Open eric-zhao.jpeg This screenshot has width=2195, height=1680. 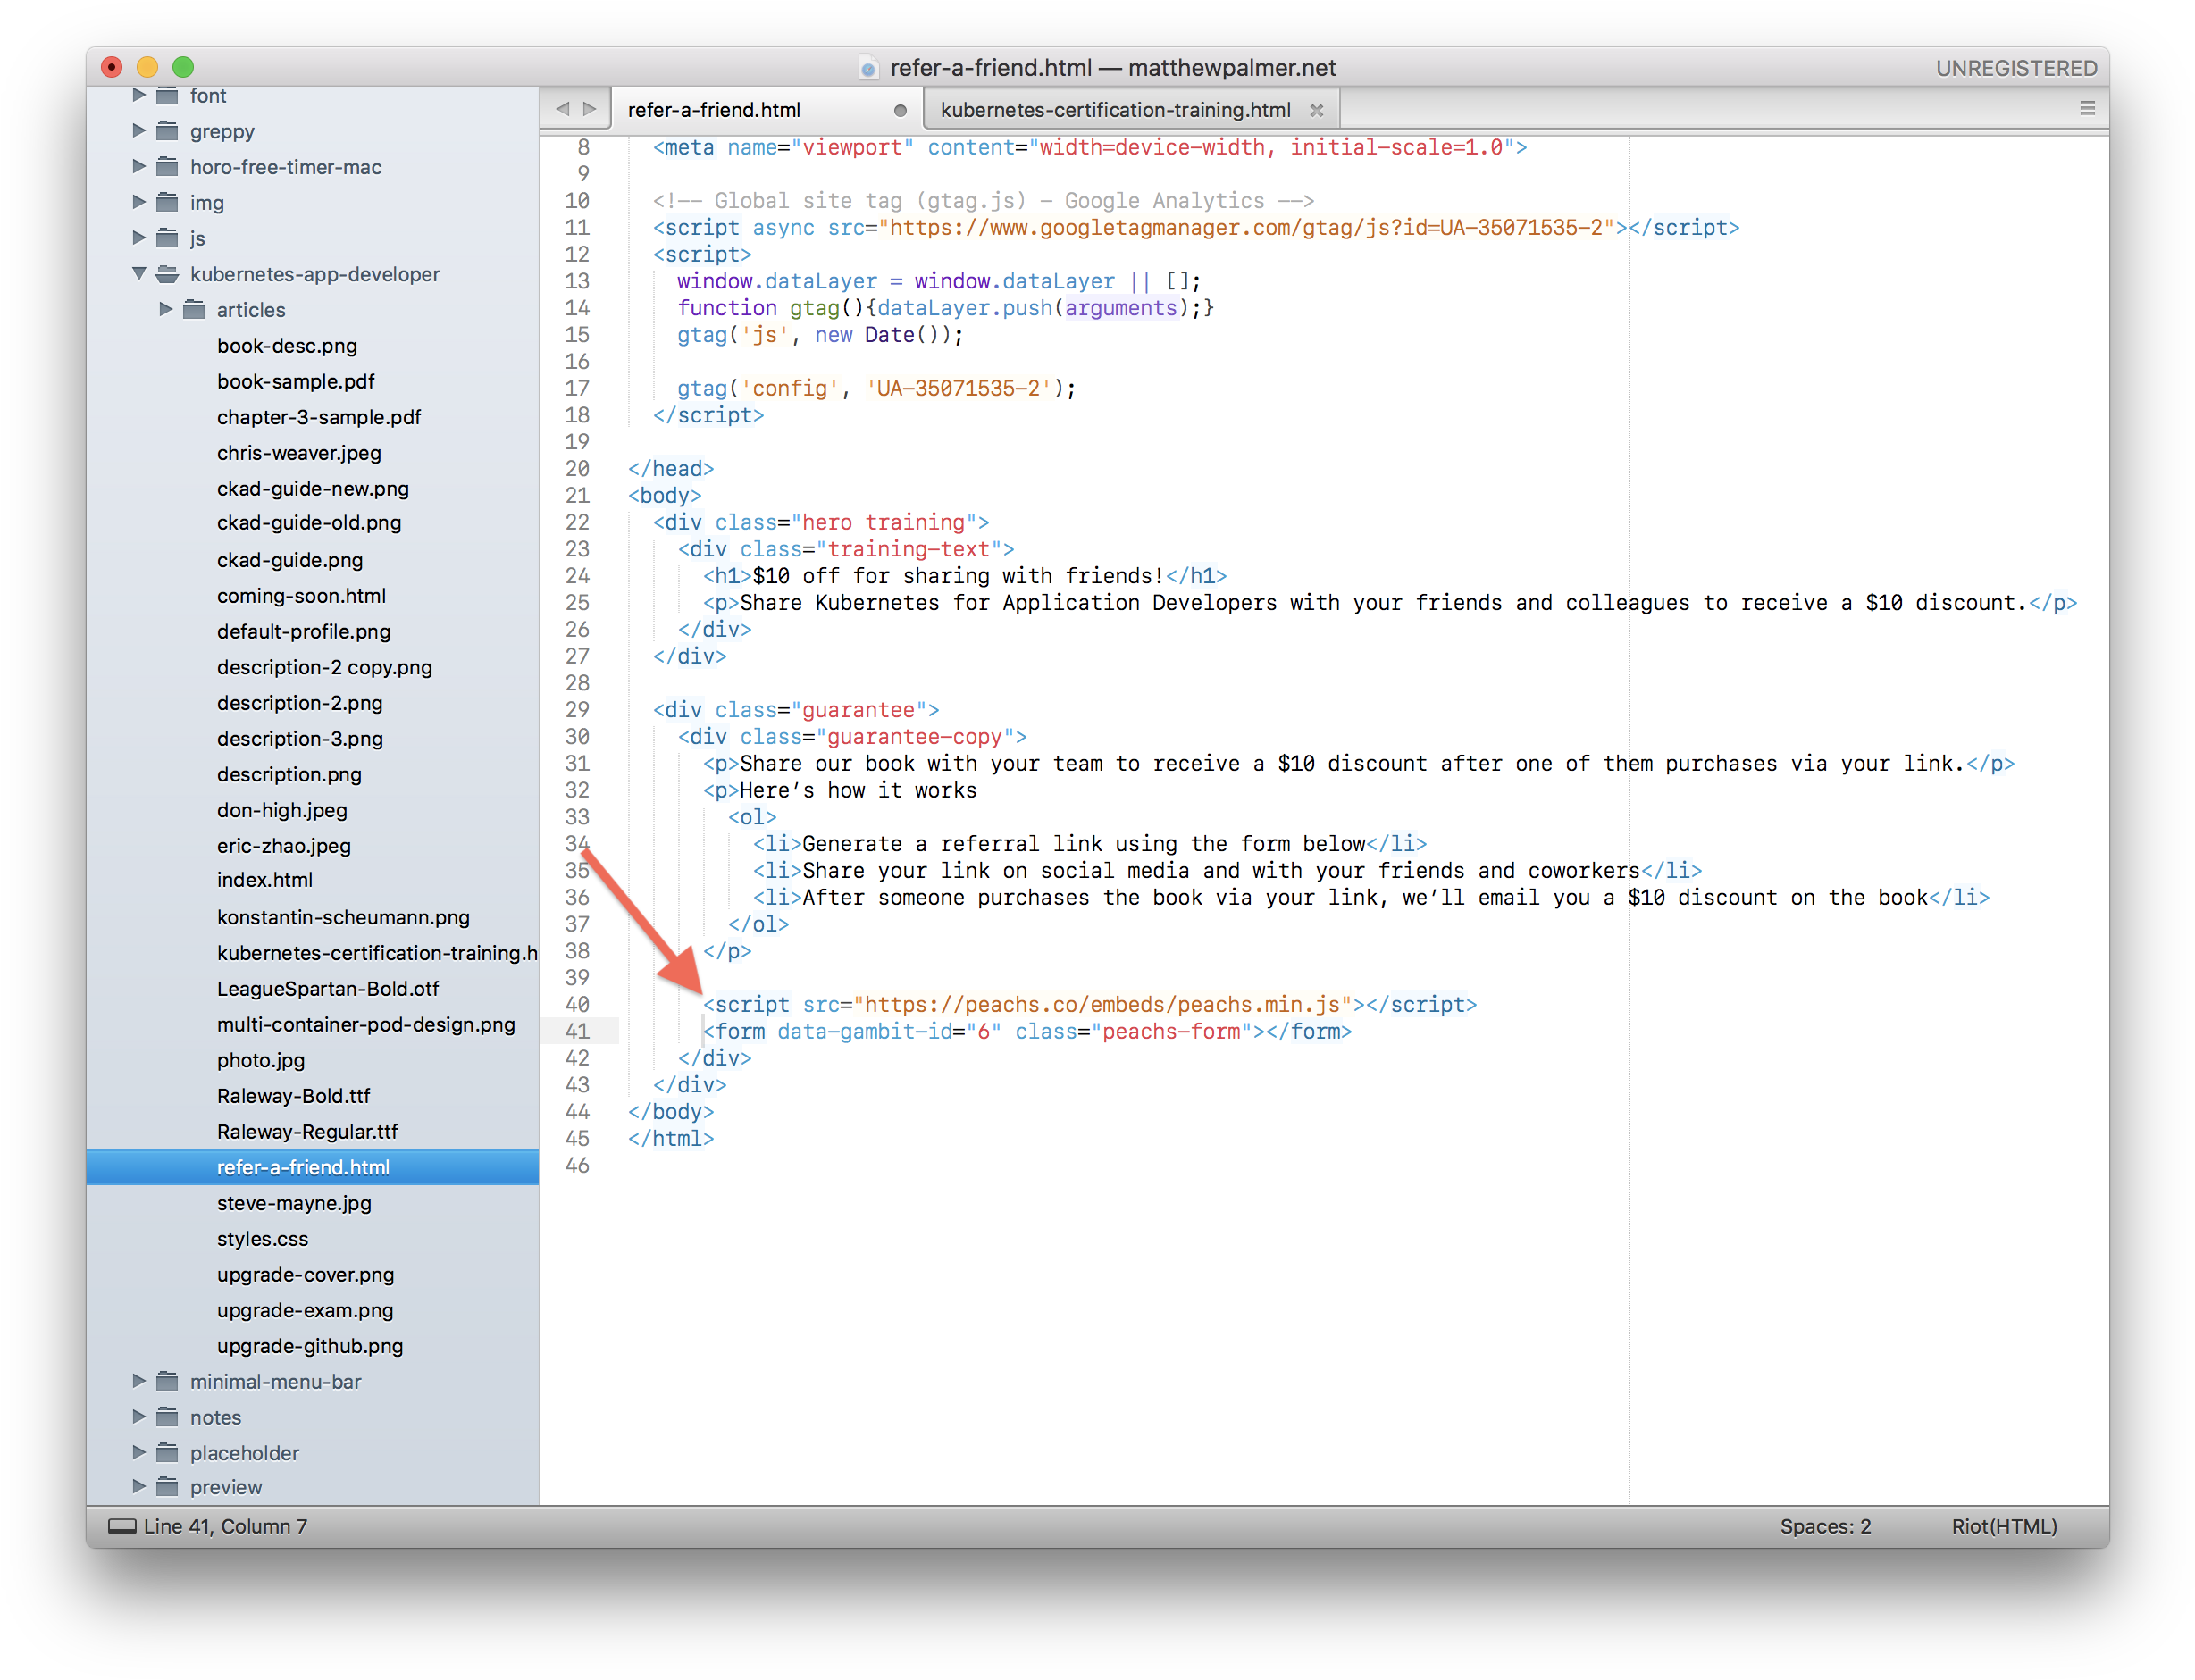click(284, 846)
